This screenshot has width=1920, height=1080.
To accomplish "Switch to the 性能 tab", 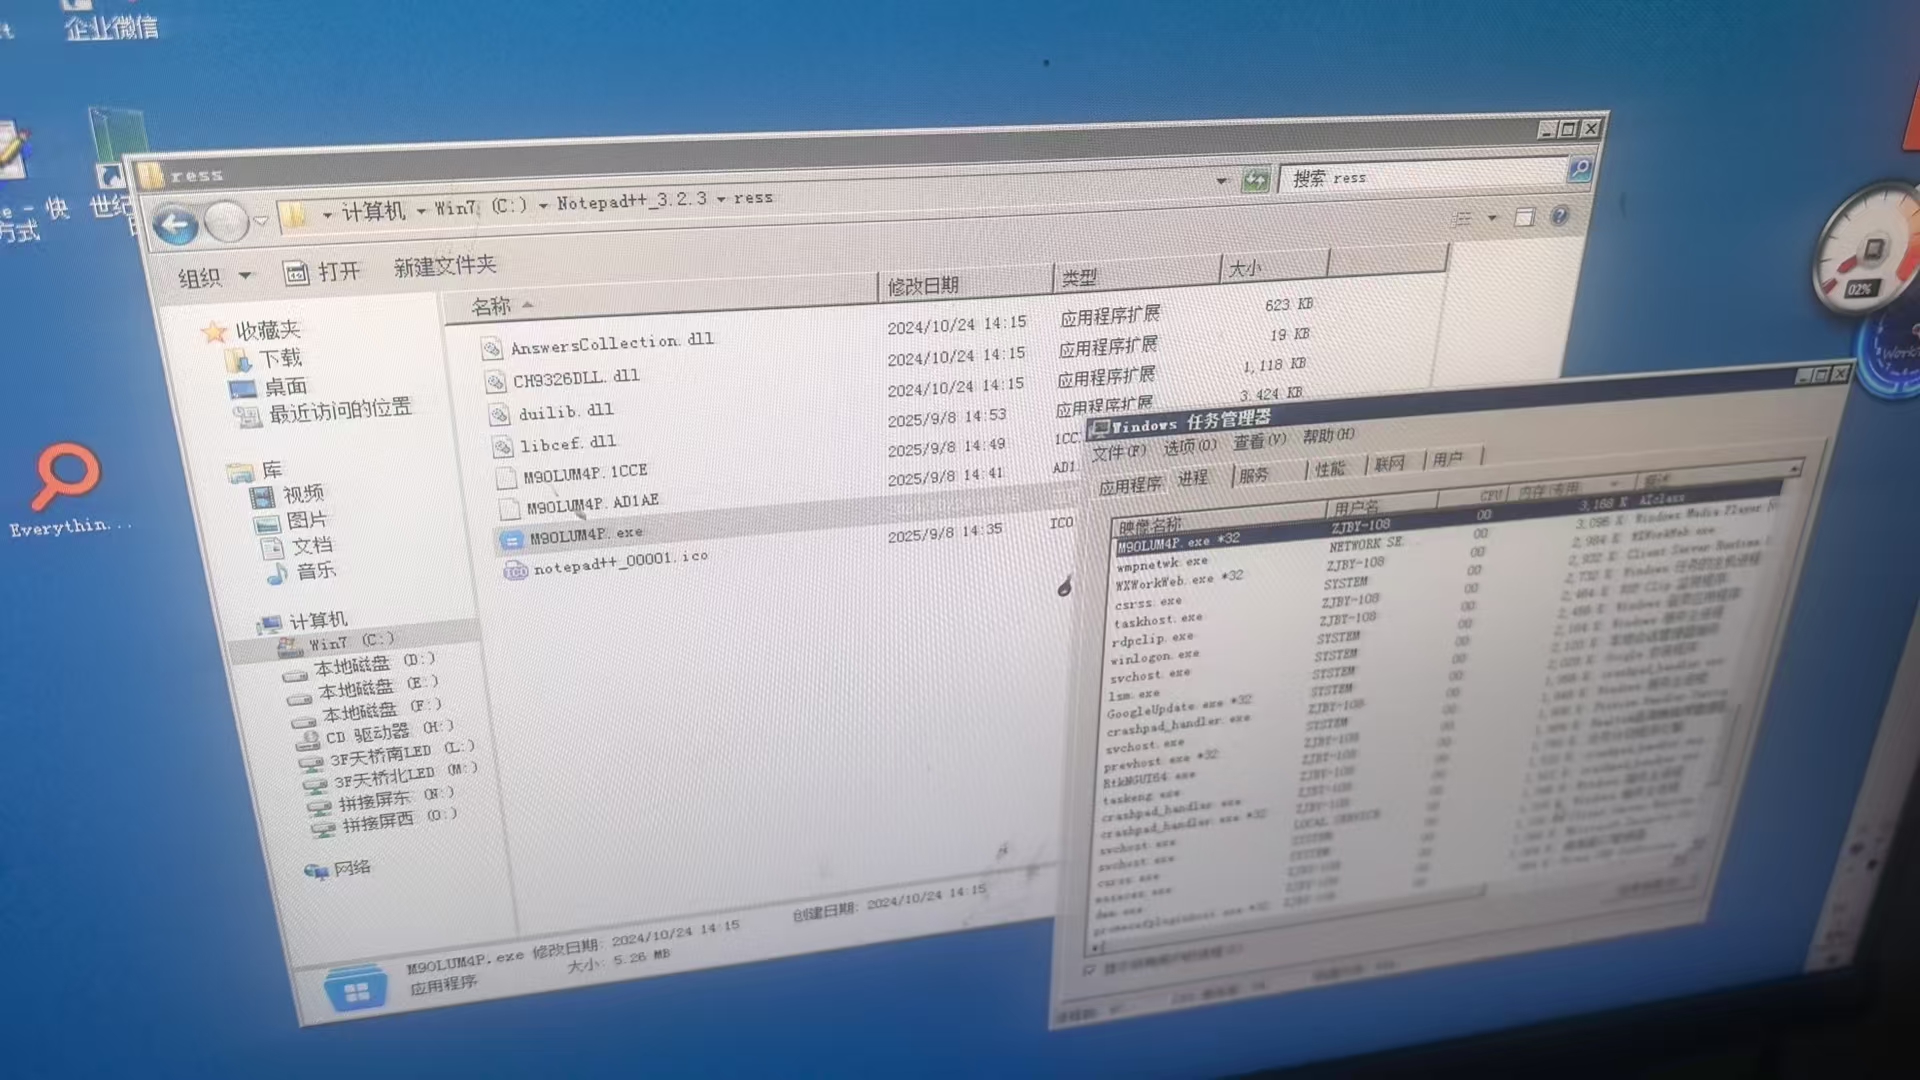I will point(1329,468).
